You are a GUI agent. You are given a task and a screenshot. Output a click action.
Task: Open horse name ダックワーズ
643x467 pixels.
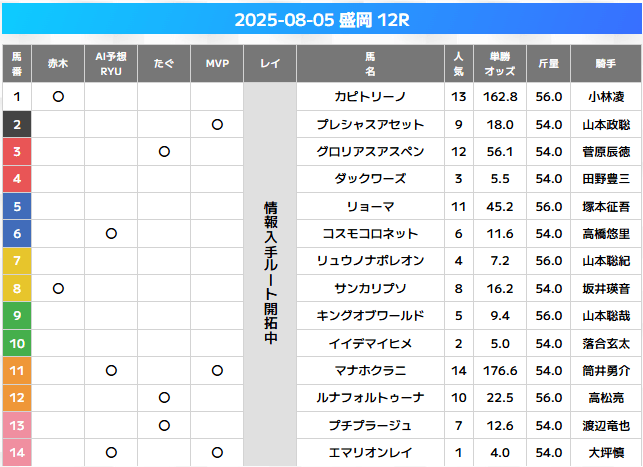tap(370, 179)
